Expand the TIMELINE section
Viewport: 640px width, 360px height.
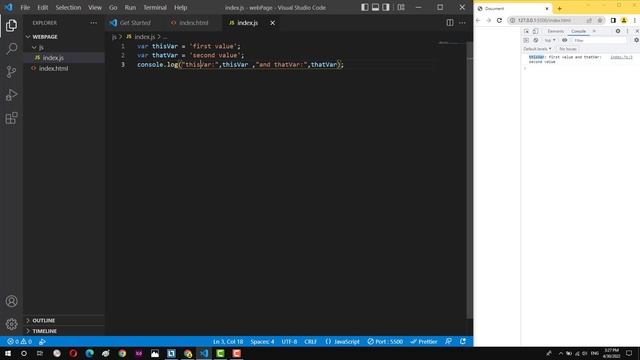click(64, 331)
